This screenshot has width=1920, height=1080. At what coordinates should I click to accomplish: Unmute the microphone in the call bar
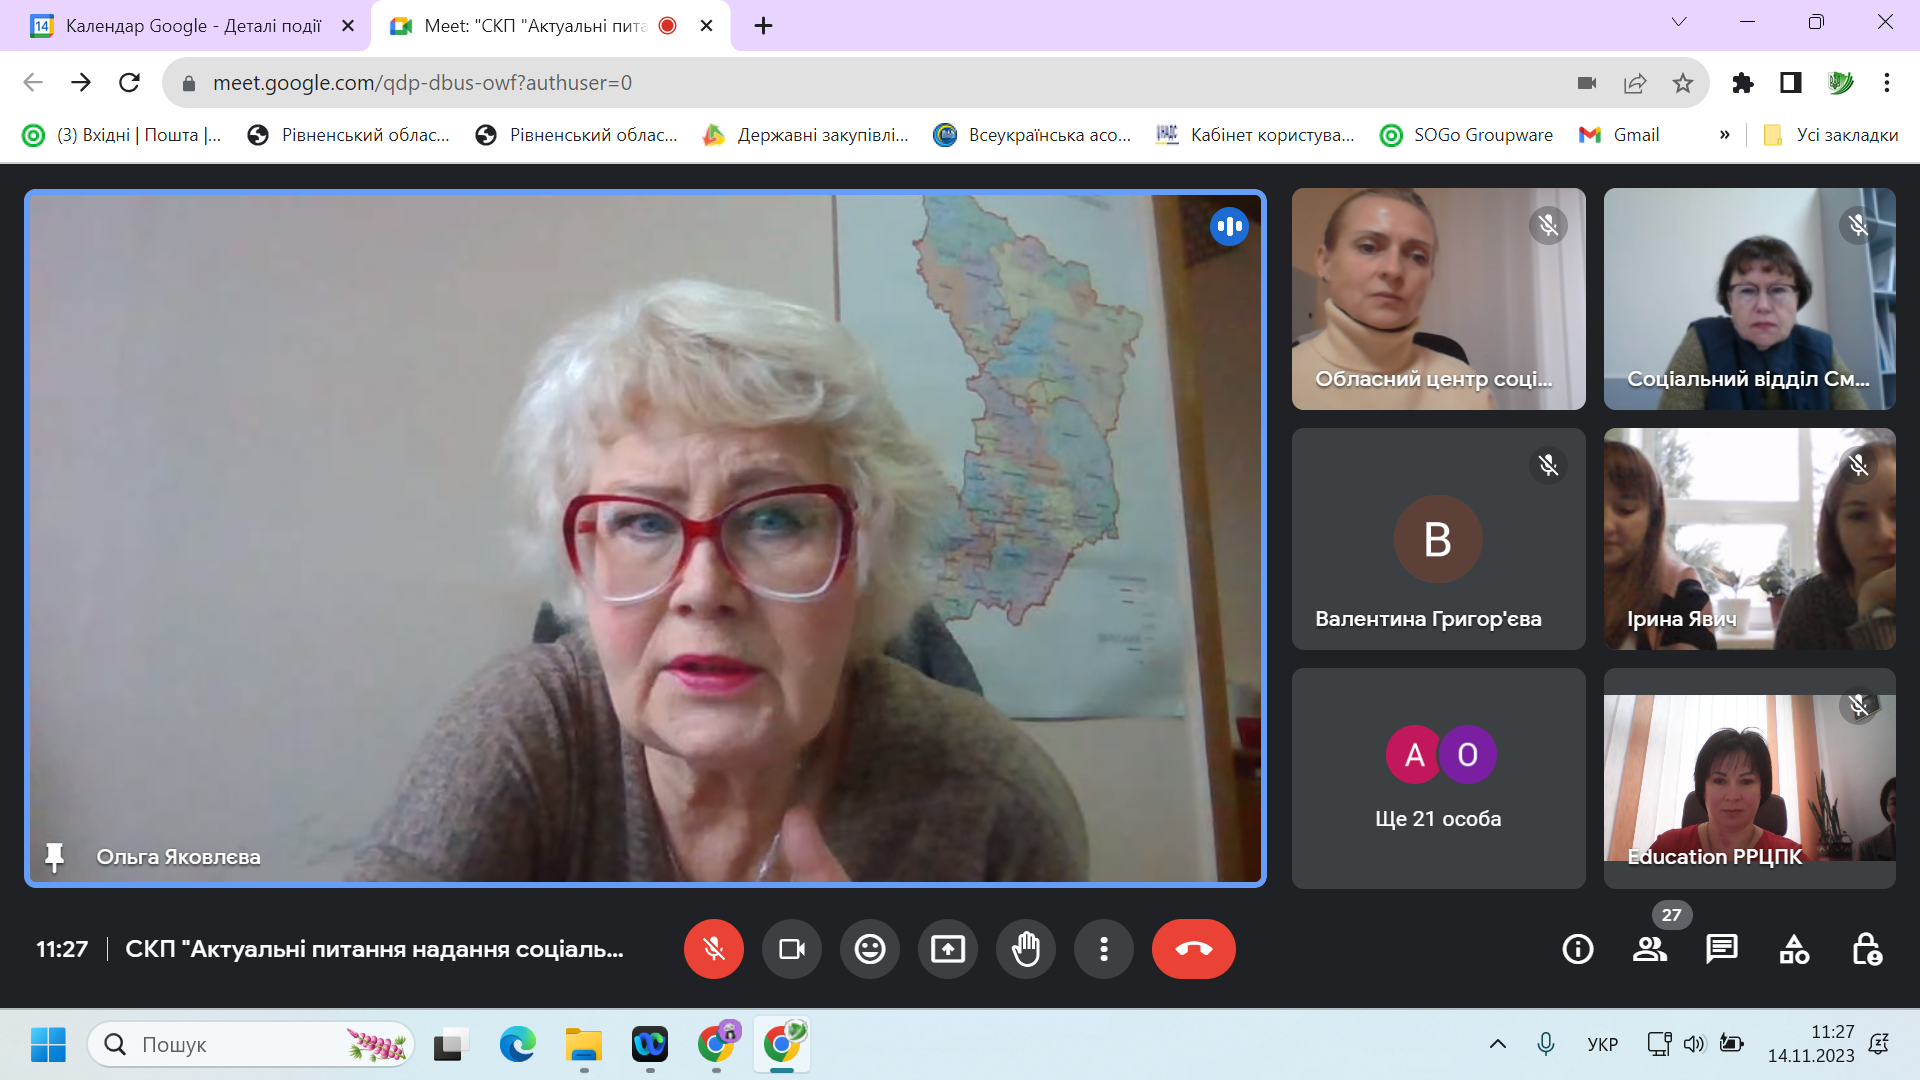pos(713,948)
